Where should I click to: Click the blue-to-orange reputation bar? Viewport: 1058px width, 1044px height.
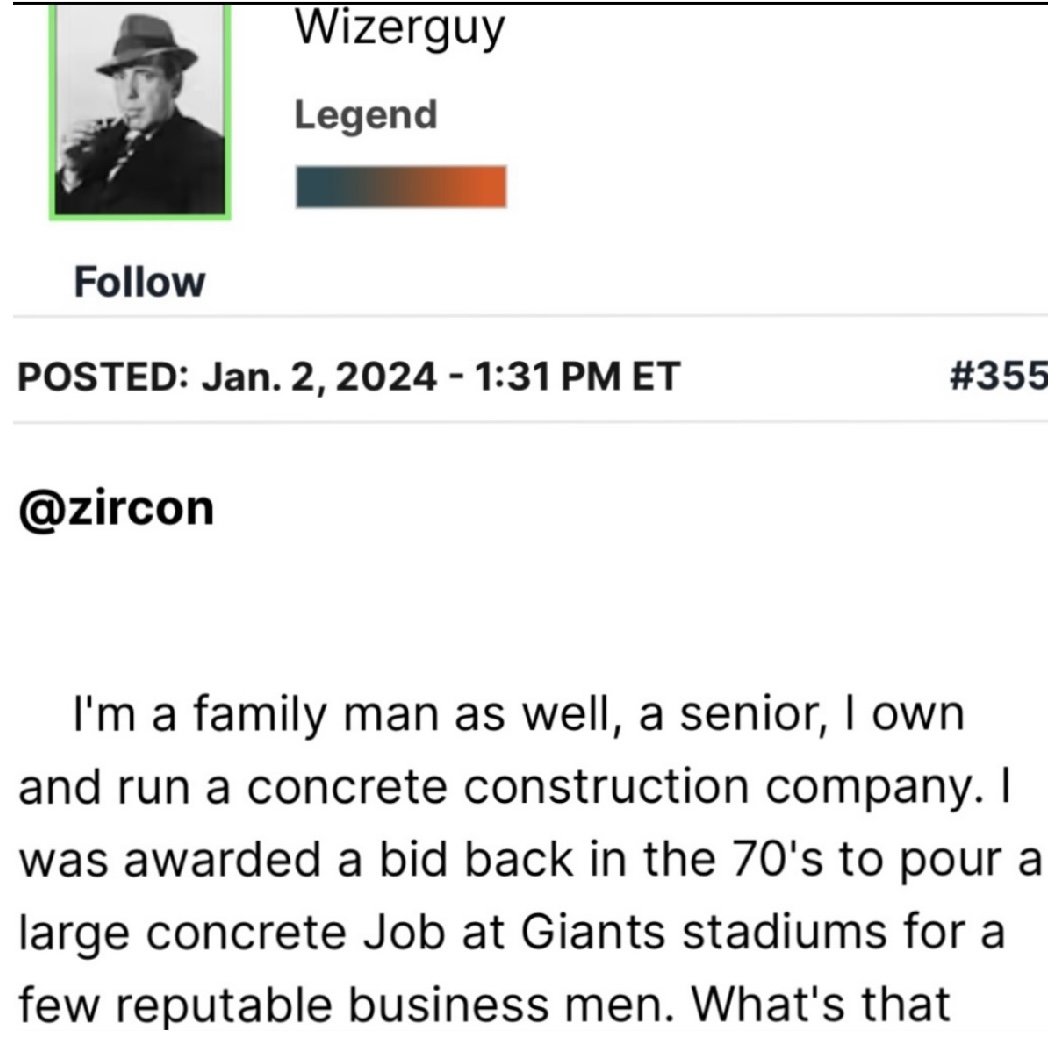pyautogui.click(x=400, y=187)
